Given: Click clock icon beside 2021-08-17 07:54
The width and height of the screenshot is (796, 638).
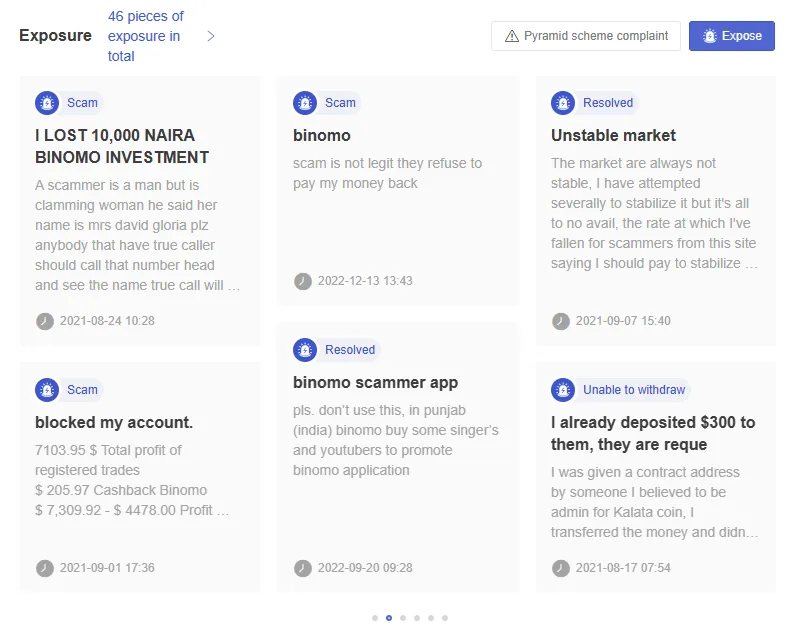Looking at the screenshot, I should point(560,568).
